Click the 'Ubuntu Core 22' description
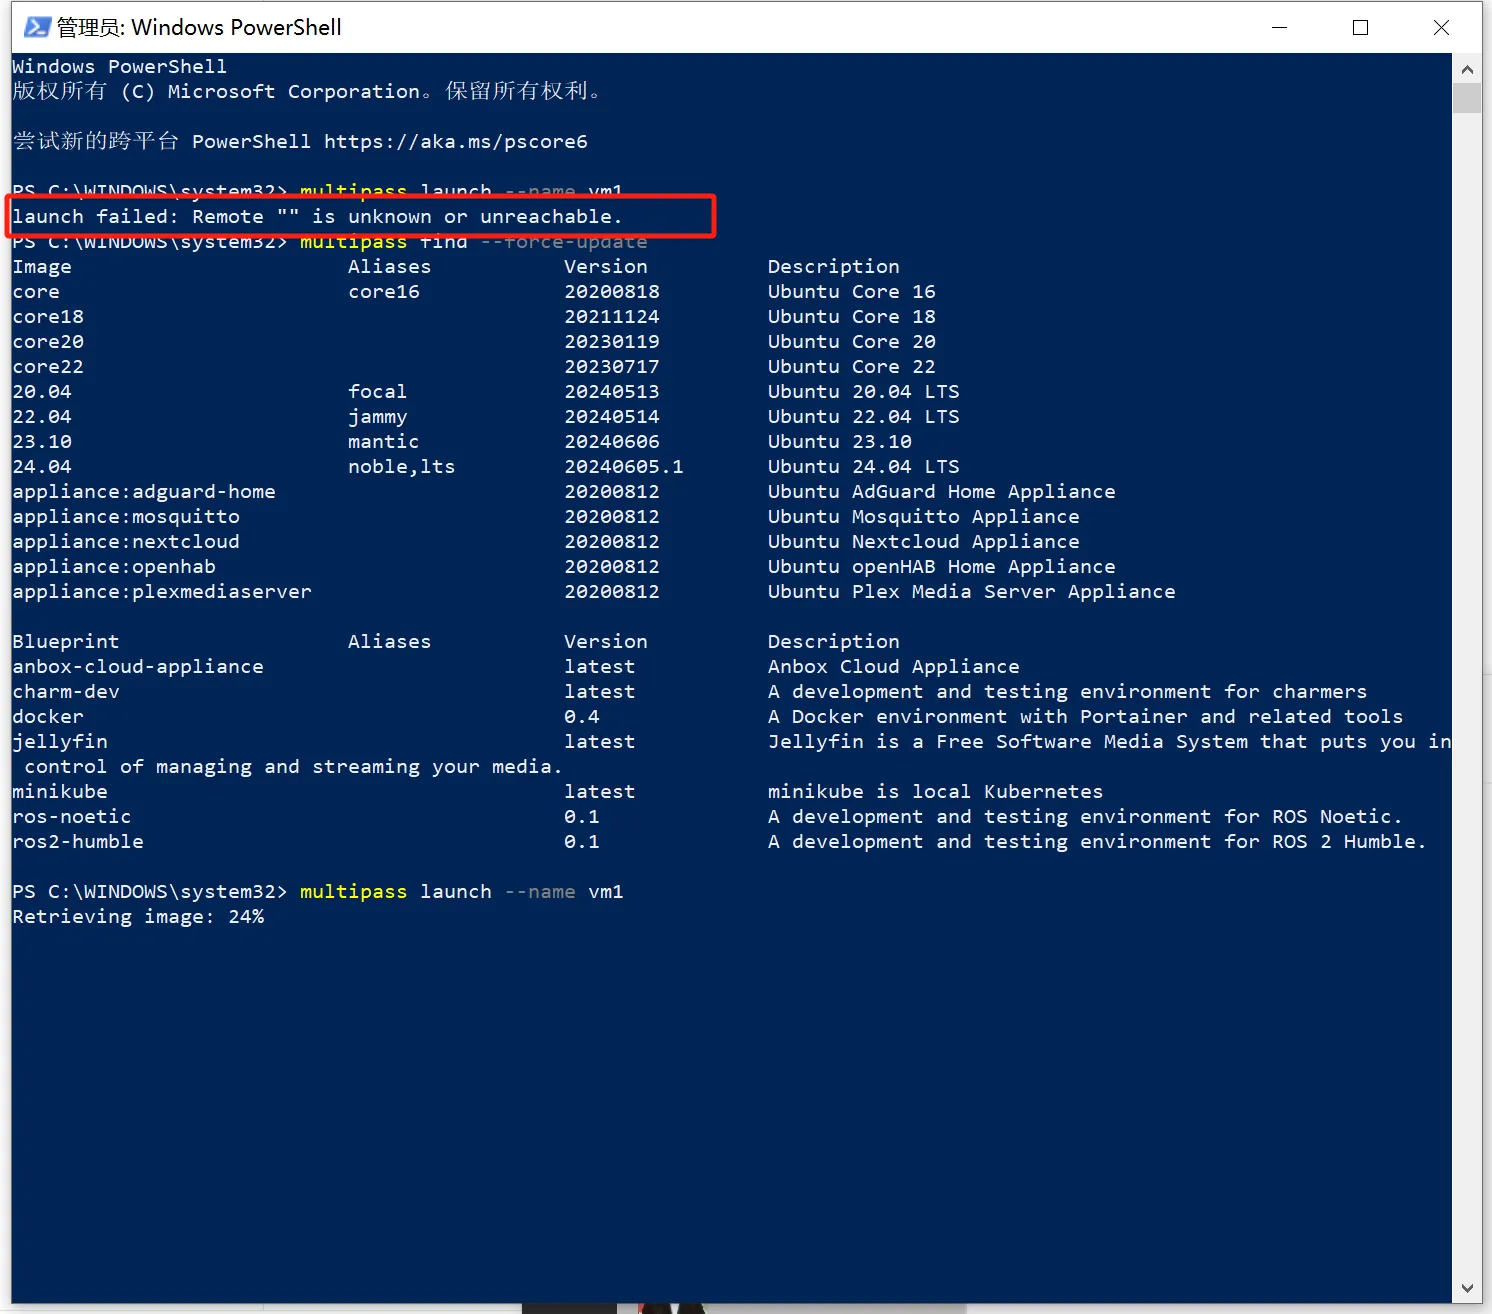This screenshot has width=1492, height=1314. [x=851, y=367]
